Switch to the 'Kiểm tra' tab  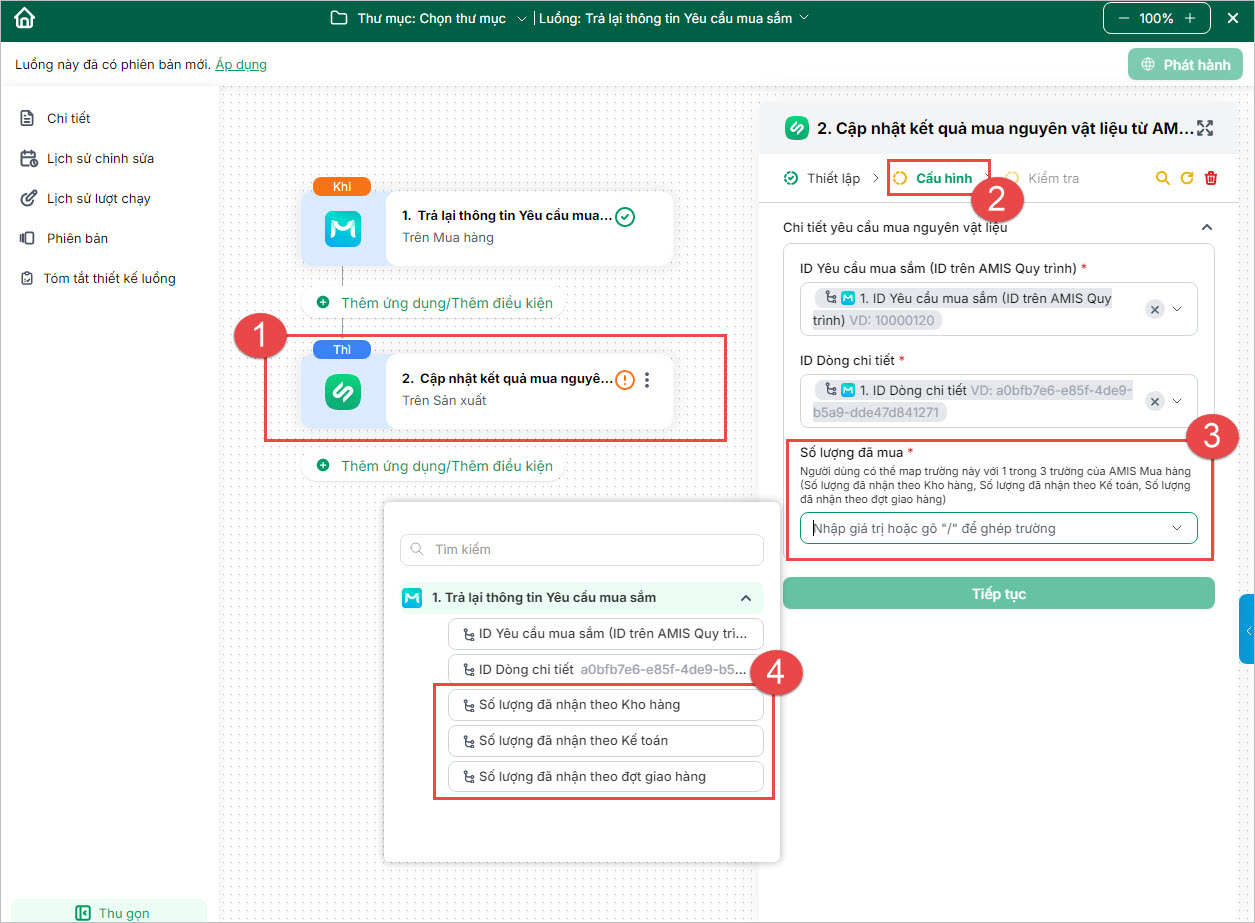click(x=1043, y=178)
